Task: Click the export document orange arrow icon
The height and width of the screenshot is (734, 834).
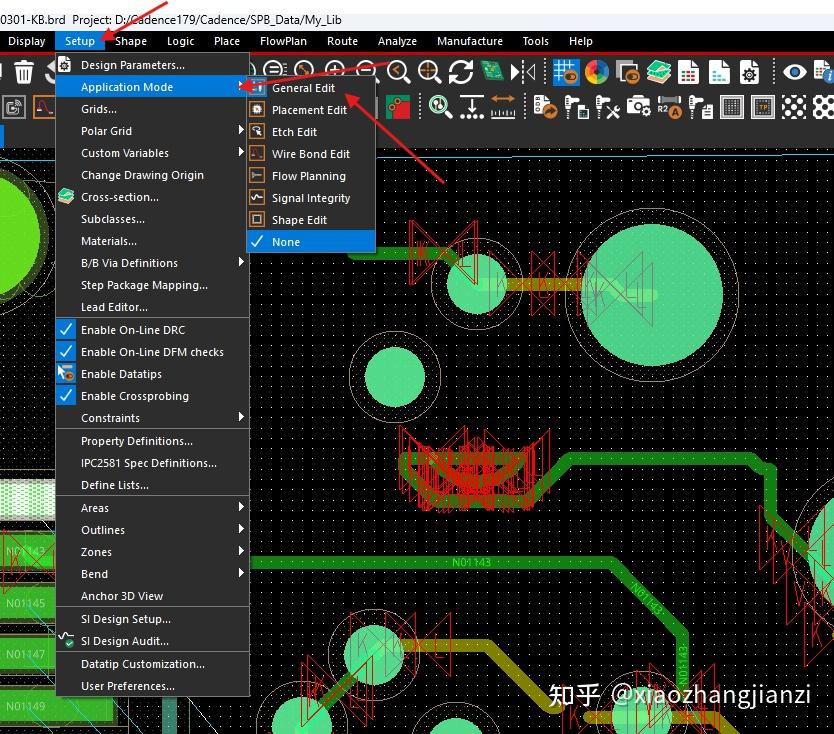Action: tap(545, 107)
